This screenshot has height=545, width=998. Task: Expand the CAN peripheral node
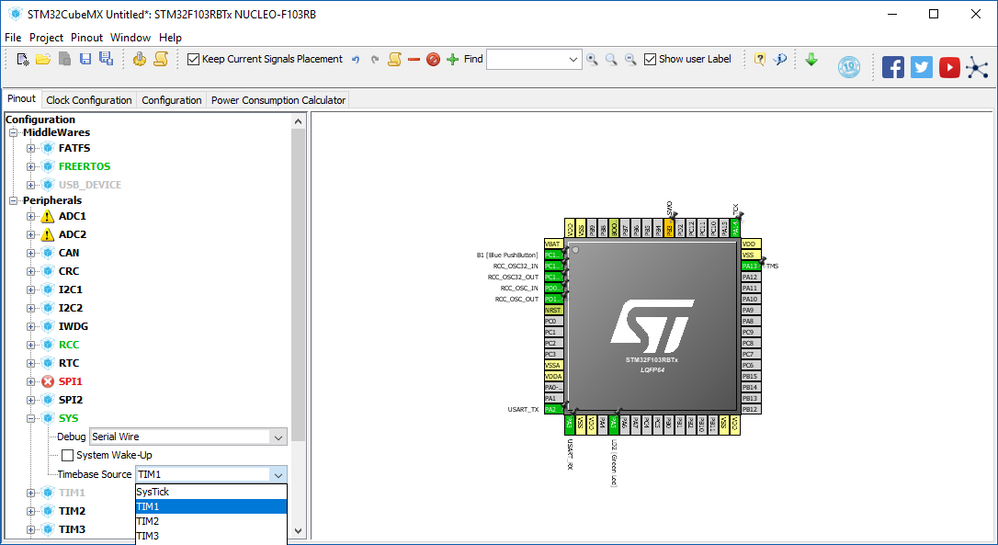(x=31, y=253)
